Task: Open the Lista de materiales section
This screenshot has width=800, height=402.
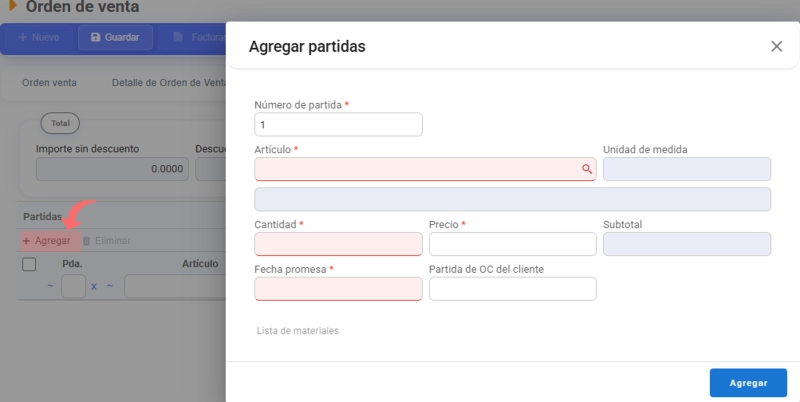Action: pyautogui.click(x=297, y=331)
